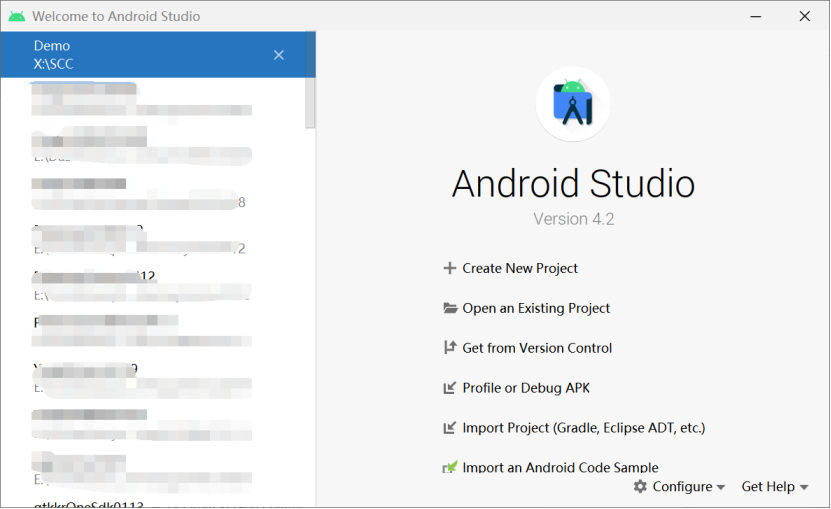
Task: Choose Import an Android Code Sample
Action: (560, 467)
